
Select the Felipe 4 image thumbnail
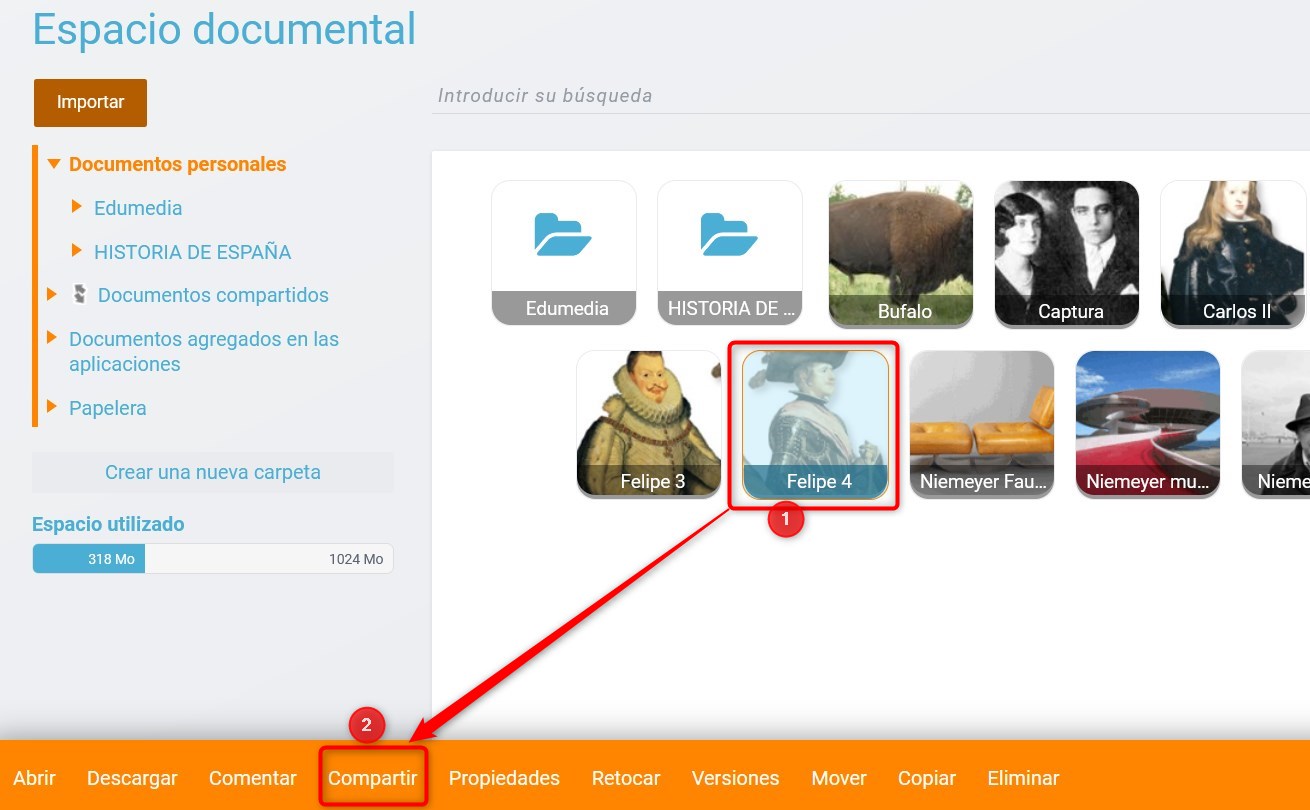815,424
